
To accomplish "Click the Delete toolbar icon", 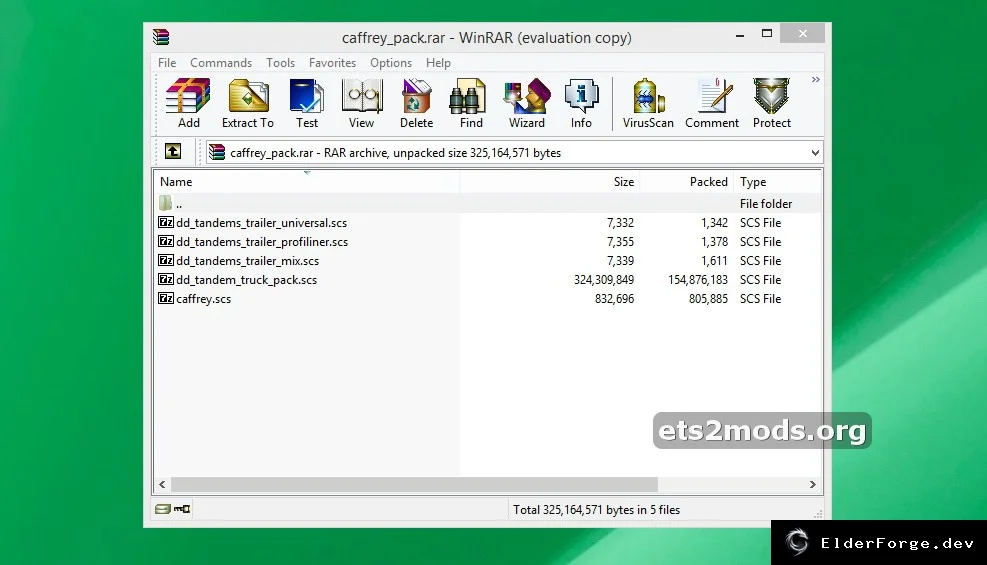I will (x=416, y=104).
